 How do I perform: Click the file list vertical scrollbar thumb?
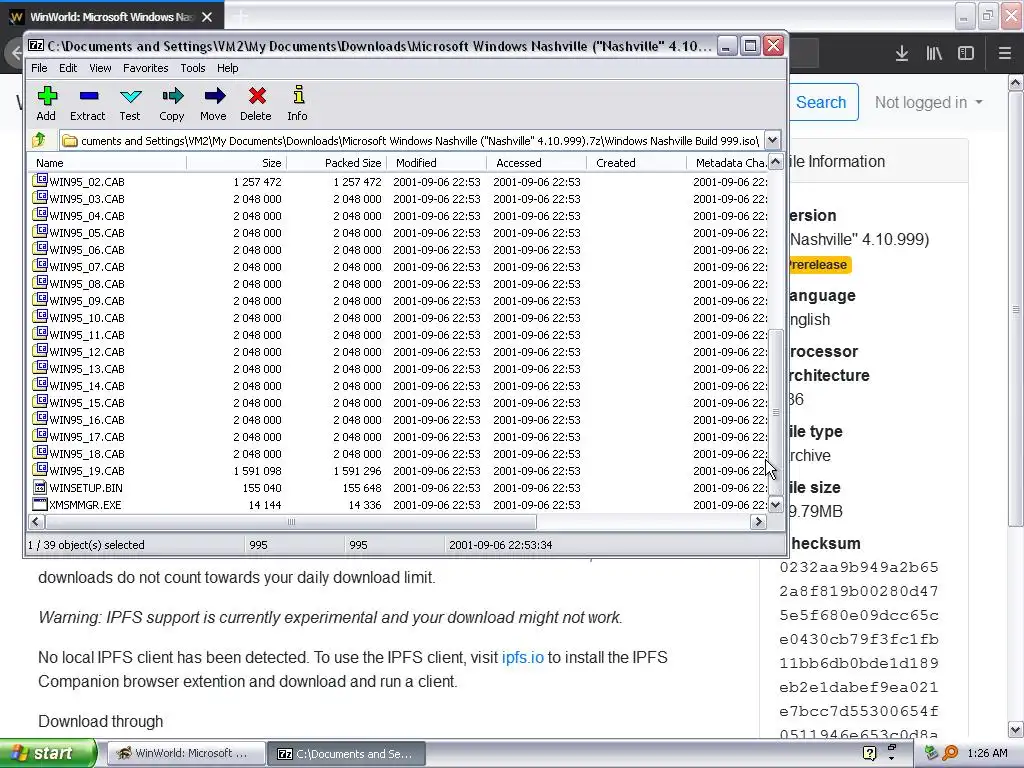(x=775, y=412)
